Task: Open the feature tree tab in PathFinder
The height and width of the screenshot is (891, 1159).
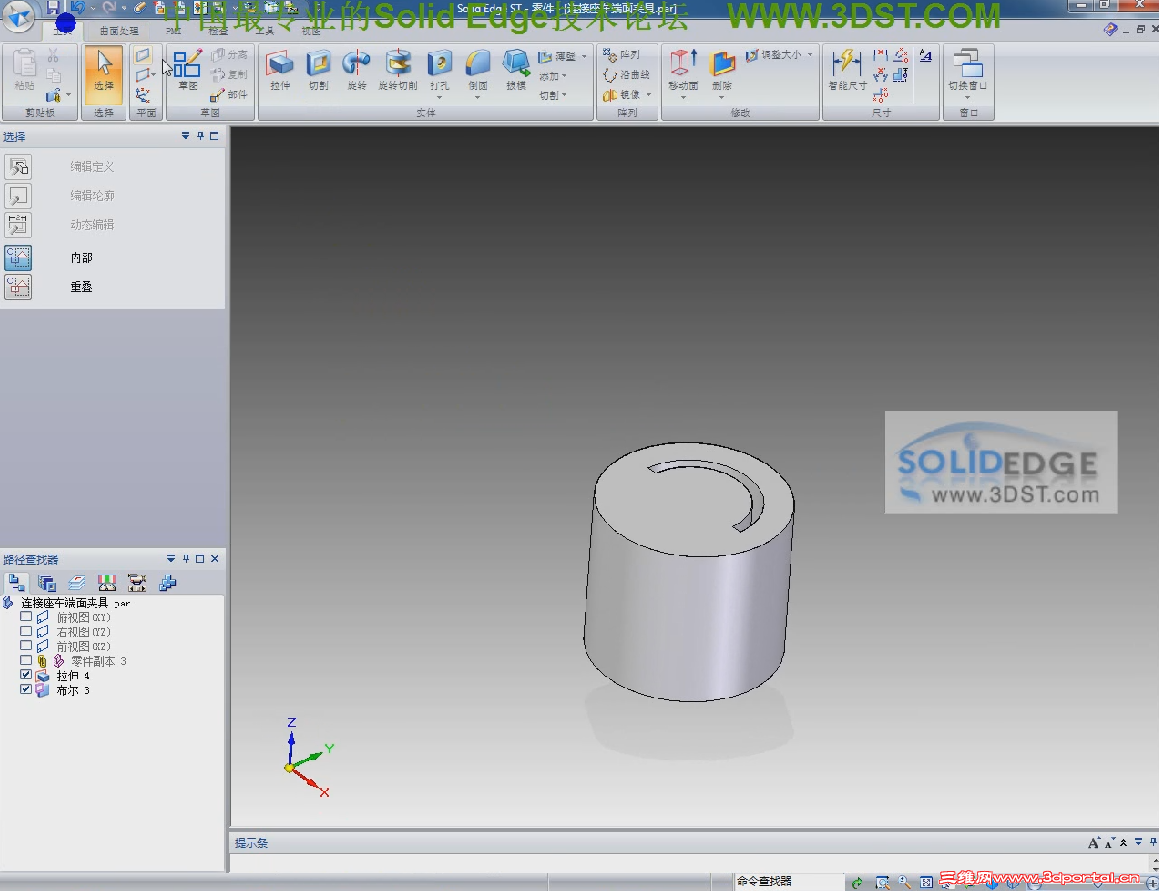Action: coord(16,583)
